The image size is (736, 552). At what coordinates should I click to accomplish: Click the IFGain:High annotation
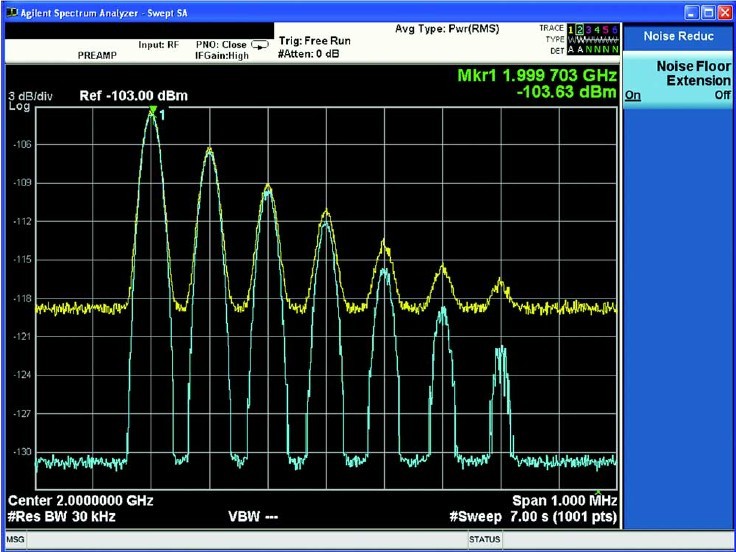[x=222, y=56]
